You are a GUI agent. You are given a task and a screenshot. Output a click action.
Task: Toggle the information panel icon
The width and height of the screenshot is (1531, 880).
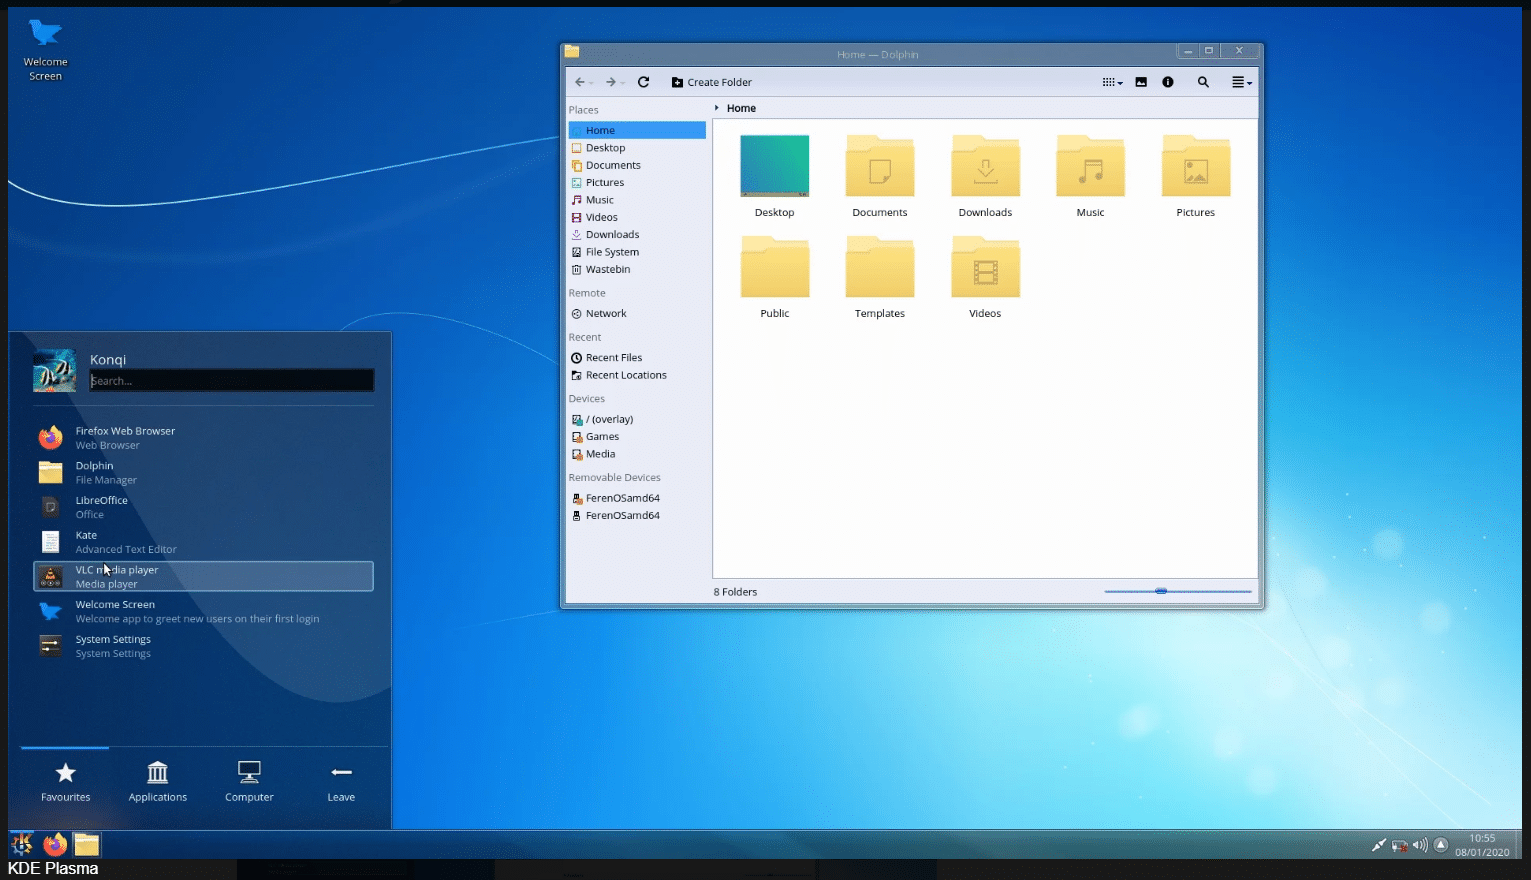pyautogui.click(x=1168, y=82)
